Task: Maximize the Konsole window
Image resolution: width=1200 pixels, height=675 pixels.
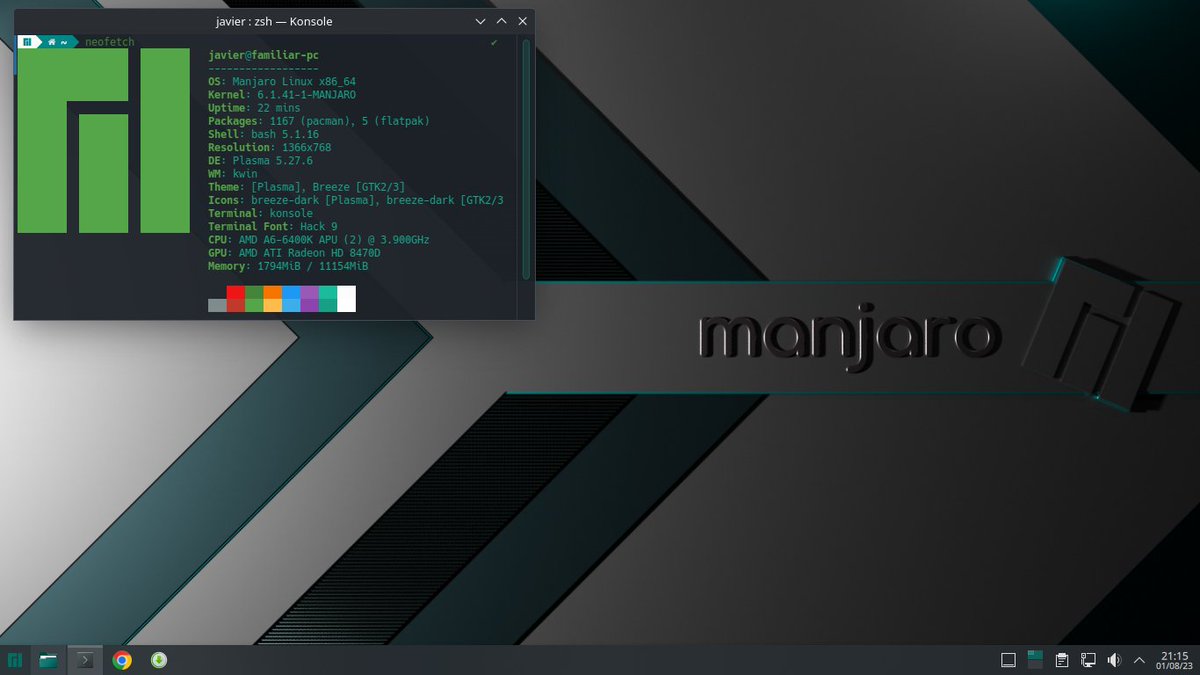Action: point(501,20)
